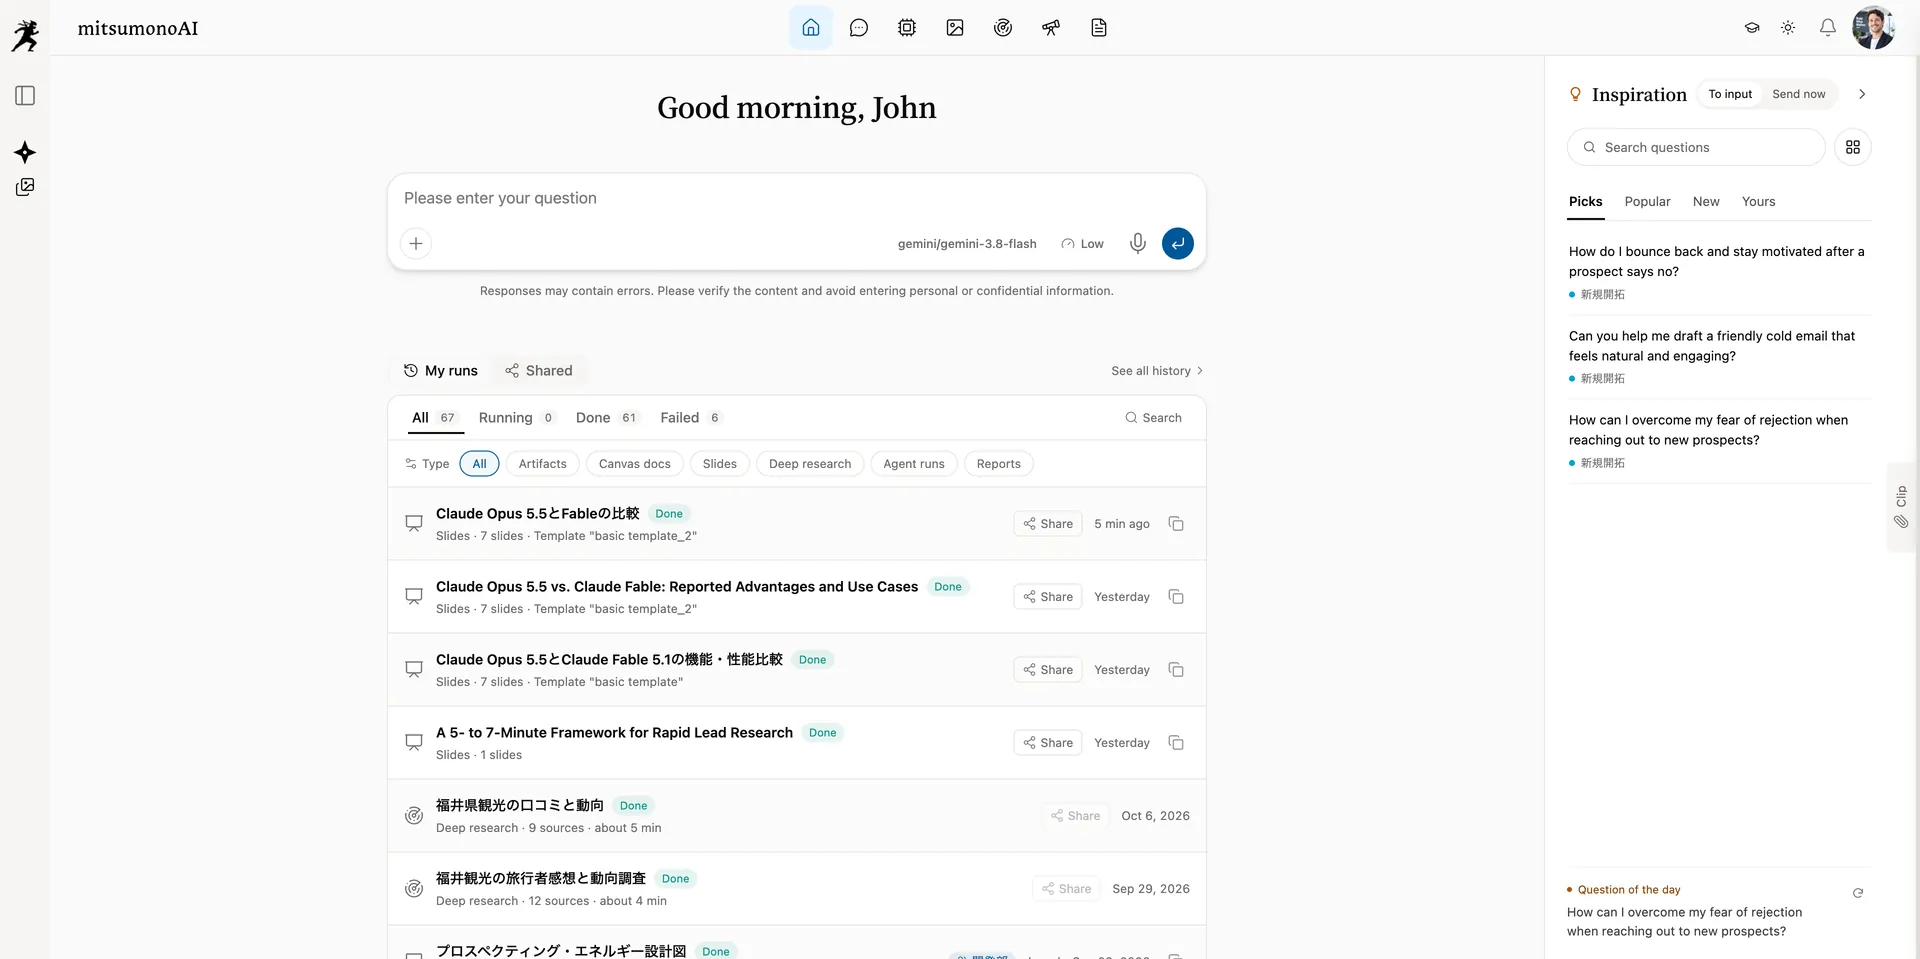The height and width of the screenshot is (959, 1920).
Task: Switch to Yours tab in Inspiration
Action: (1758, 202)
